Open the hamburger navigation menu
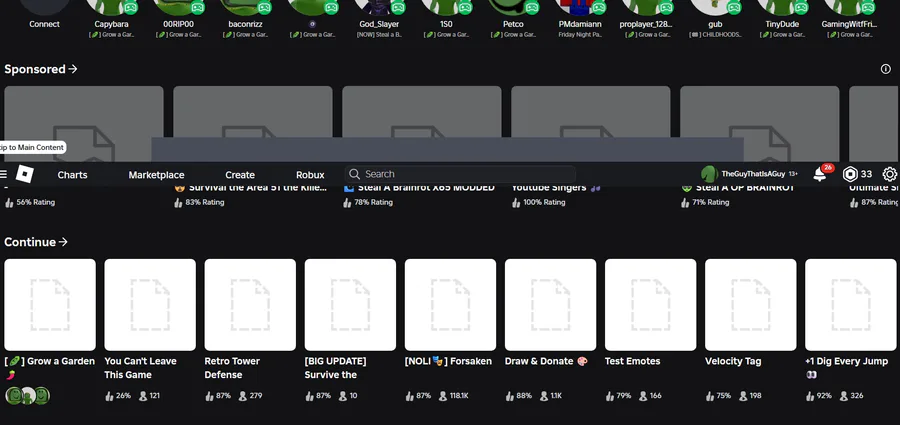 (3, 174)
